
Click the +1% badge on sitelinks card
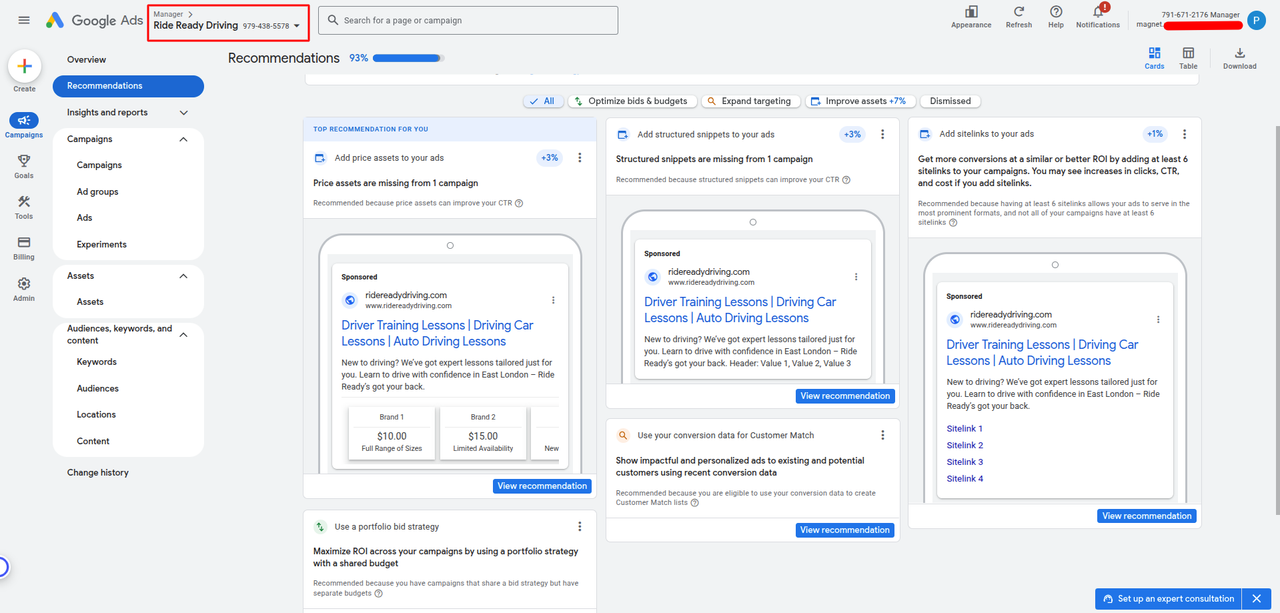1155,134
